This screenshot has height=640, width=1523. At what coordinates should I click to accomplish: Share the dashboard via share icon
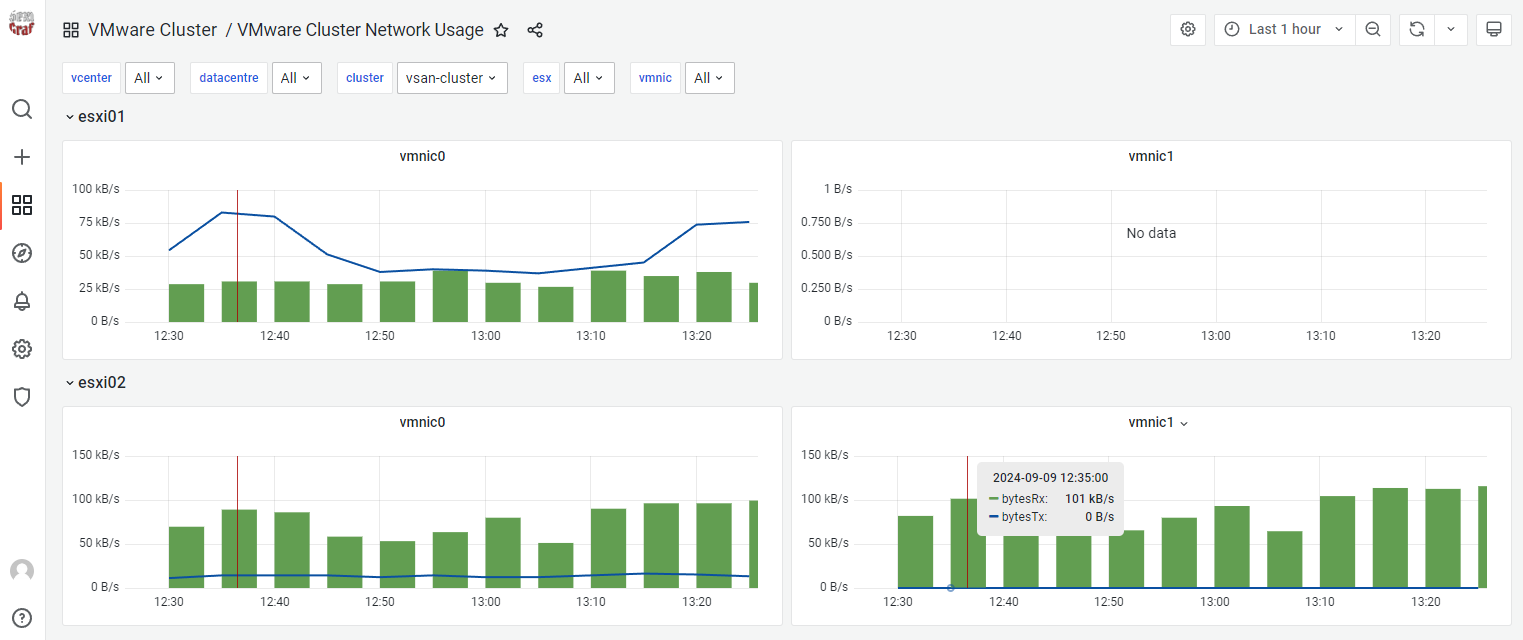click(x=535, y=30)
